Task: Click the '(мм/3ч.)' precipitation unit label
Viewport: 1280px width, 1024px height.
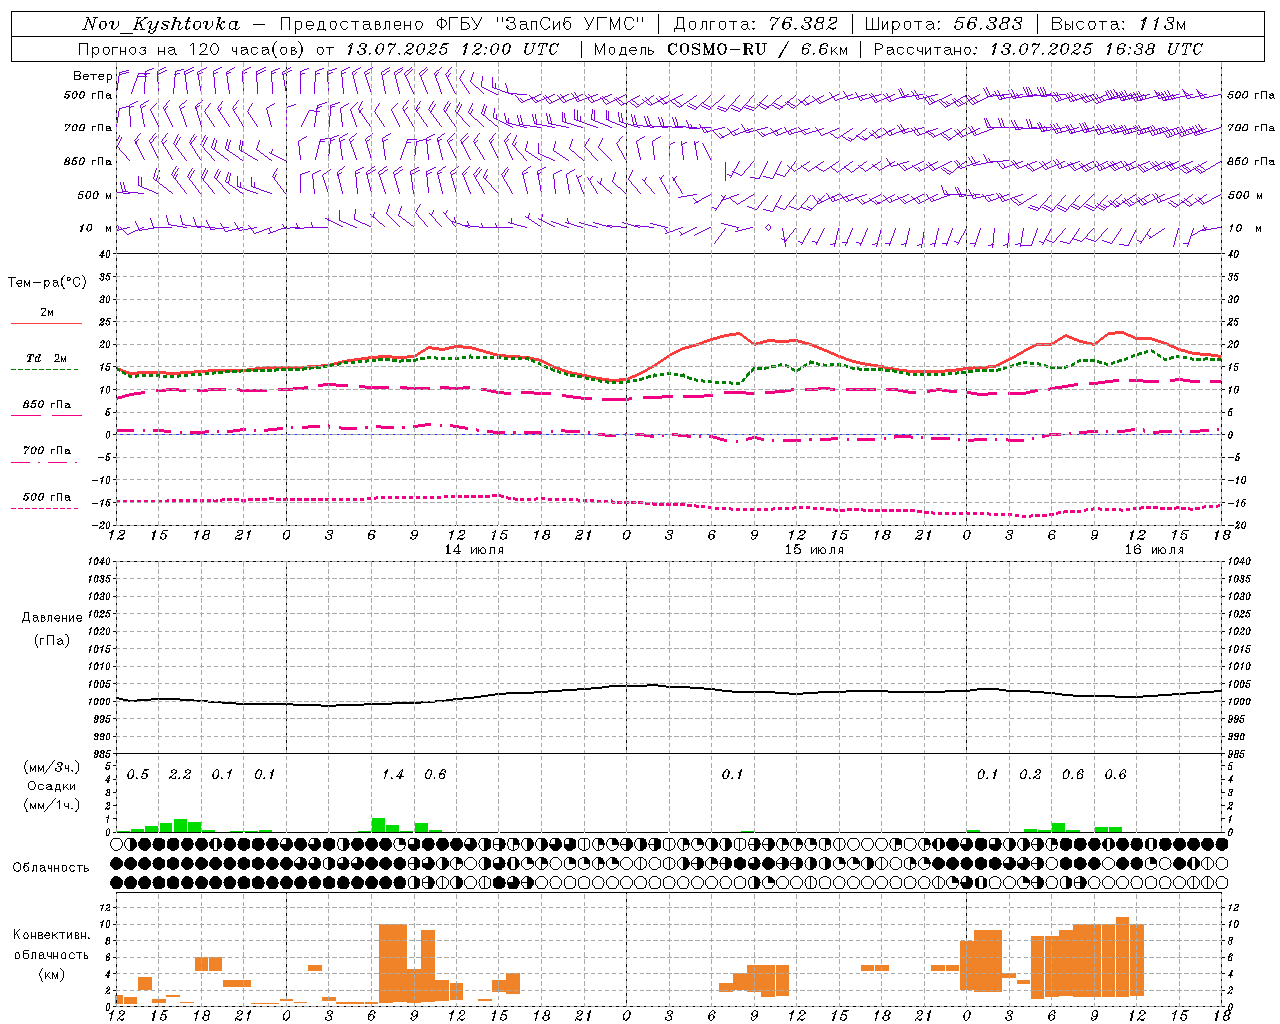Action: tap(52, 768)
